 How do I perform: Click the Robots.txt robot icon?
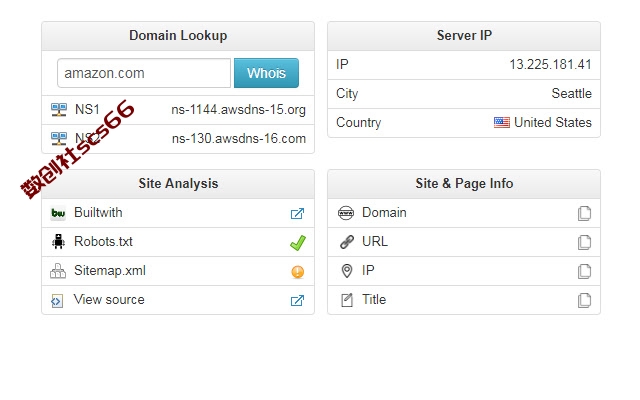click(x=58, y=242)
